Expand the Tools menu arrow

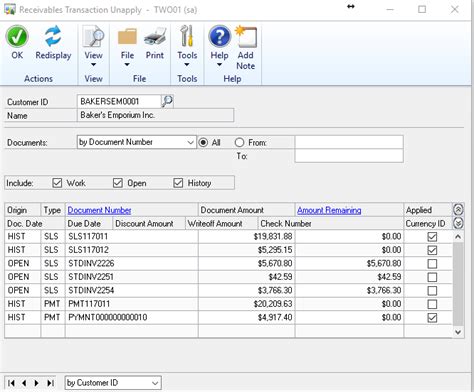[x=187, y=65]
